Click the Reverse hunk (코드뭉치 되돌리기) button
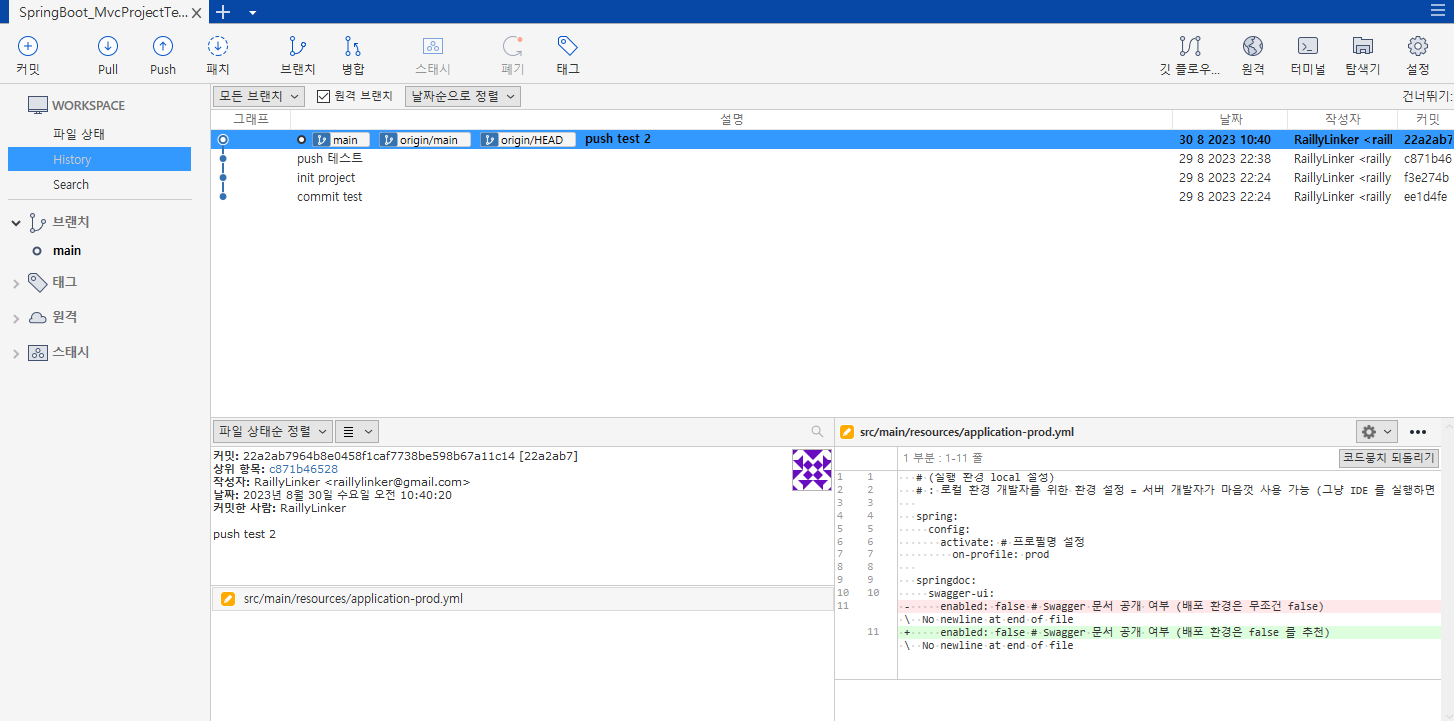 point(1389,457)
